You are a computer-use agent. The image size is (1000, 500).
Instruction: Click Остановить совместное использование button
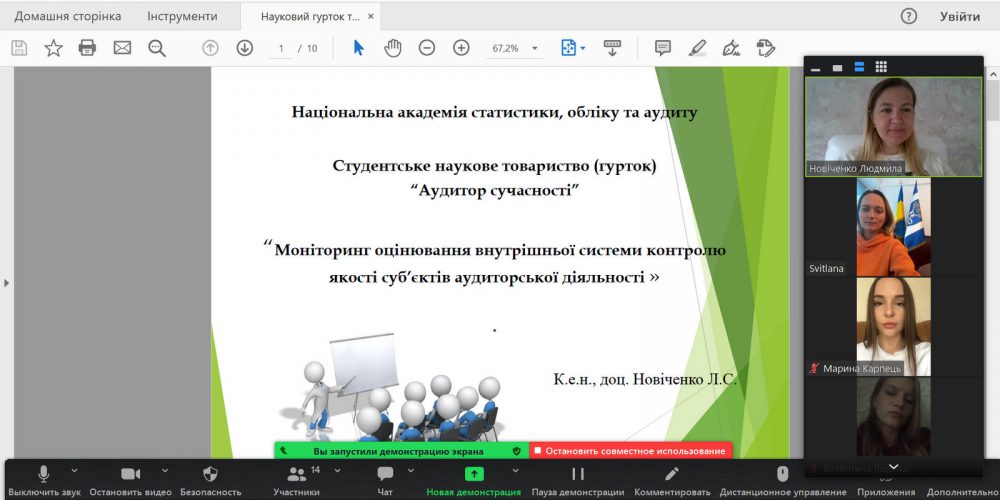631,451
